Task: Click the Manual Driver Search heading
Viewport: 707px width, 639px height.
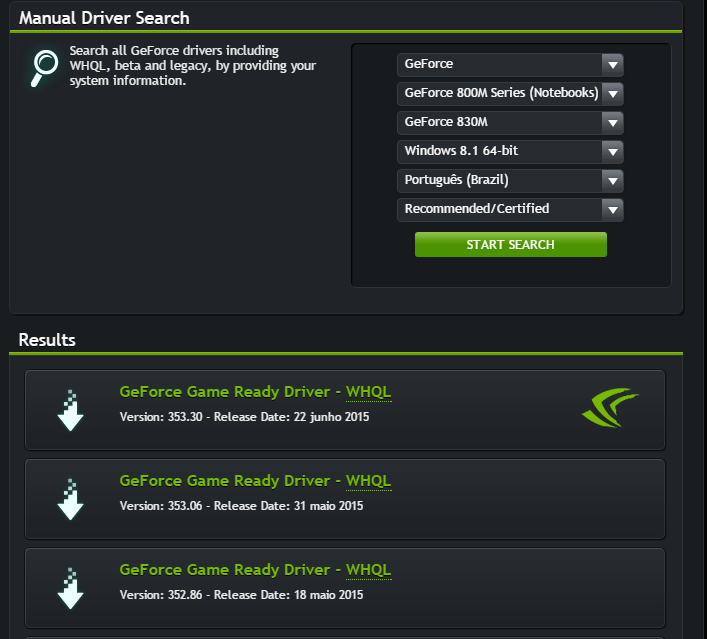Action: 104,18
